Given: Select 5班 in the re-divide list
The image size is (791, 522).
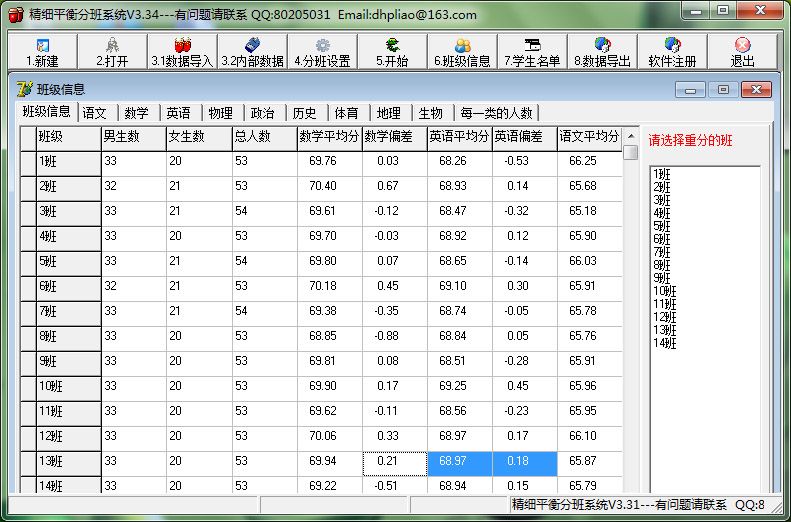Looking at the screenshot, I should pos(662,226).
